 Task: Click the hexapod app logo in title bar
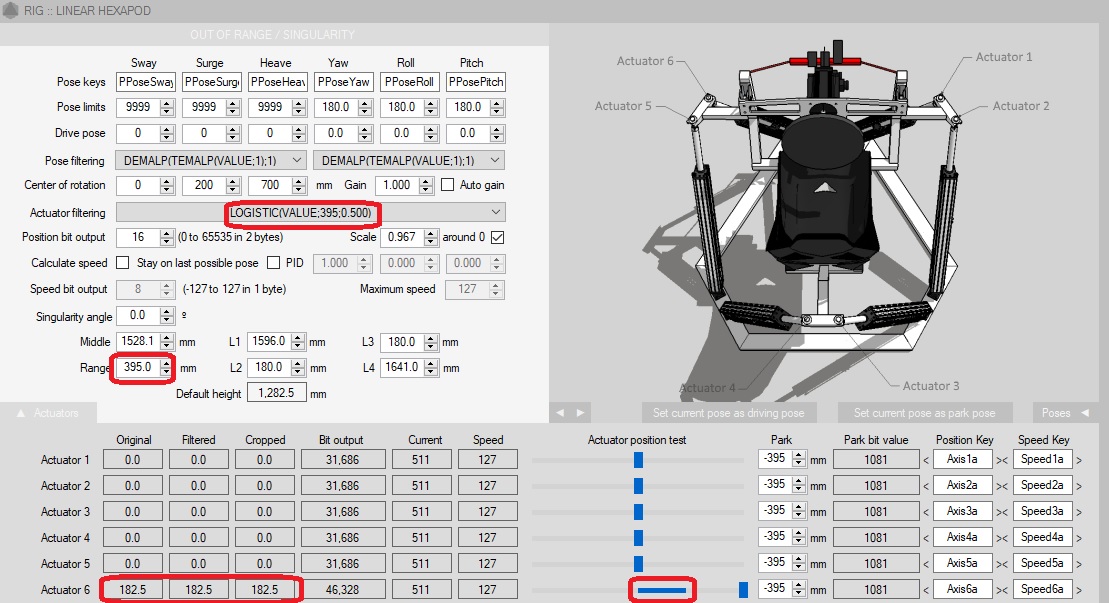tap(12, 10)
